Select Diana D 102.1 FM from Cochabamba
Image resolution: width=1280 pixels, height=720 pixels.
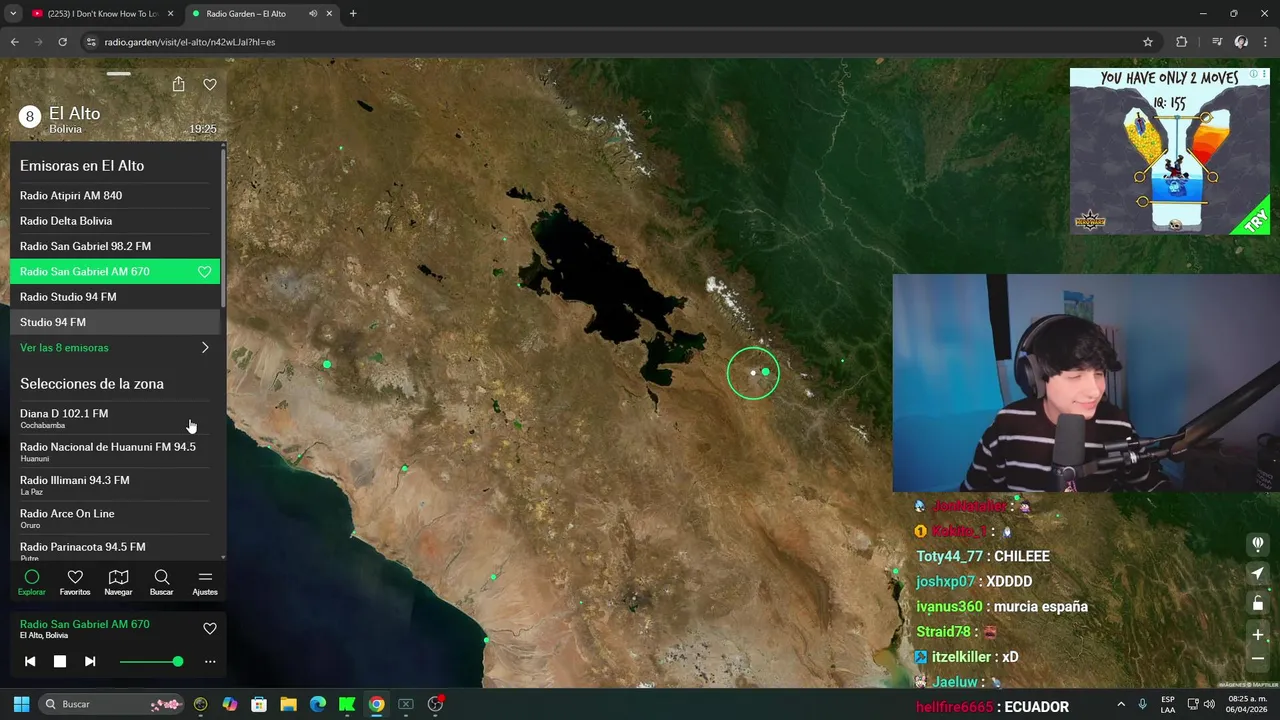click(x=115, y=418)
